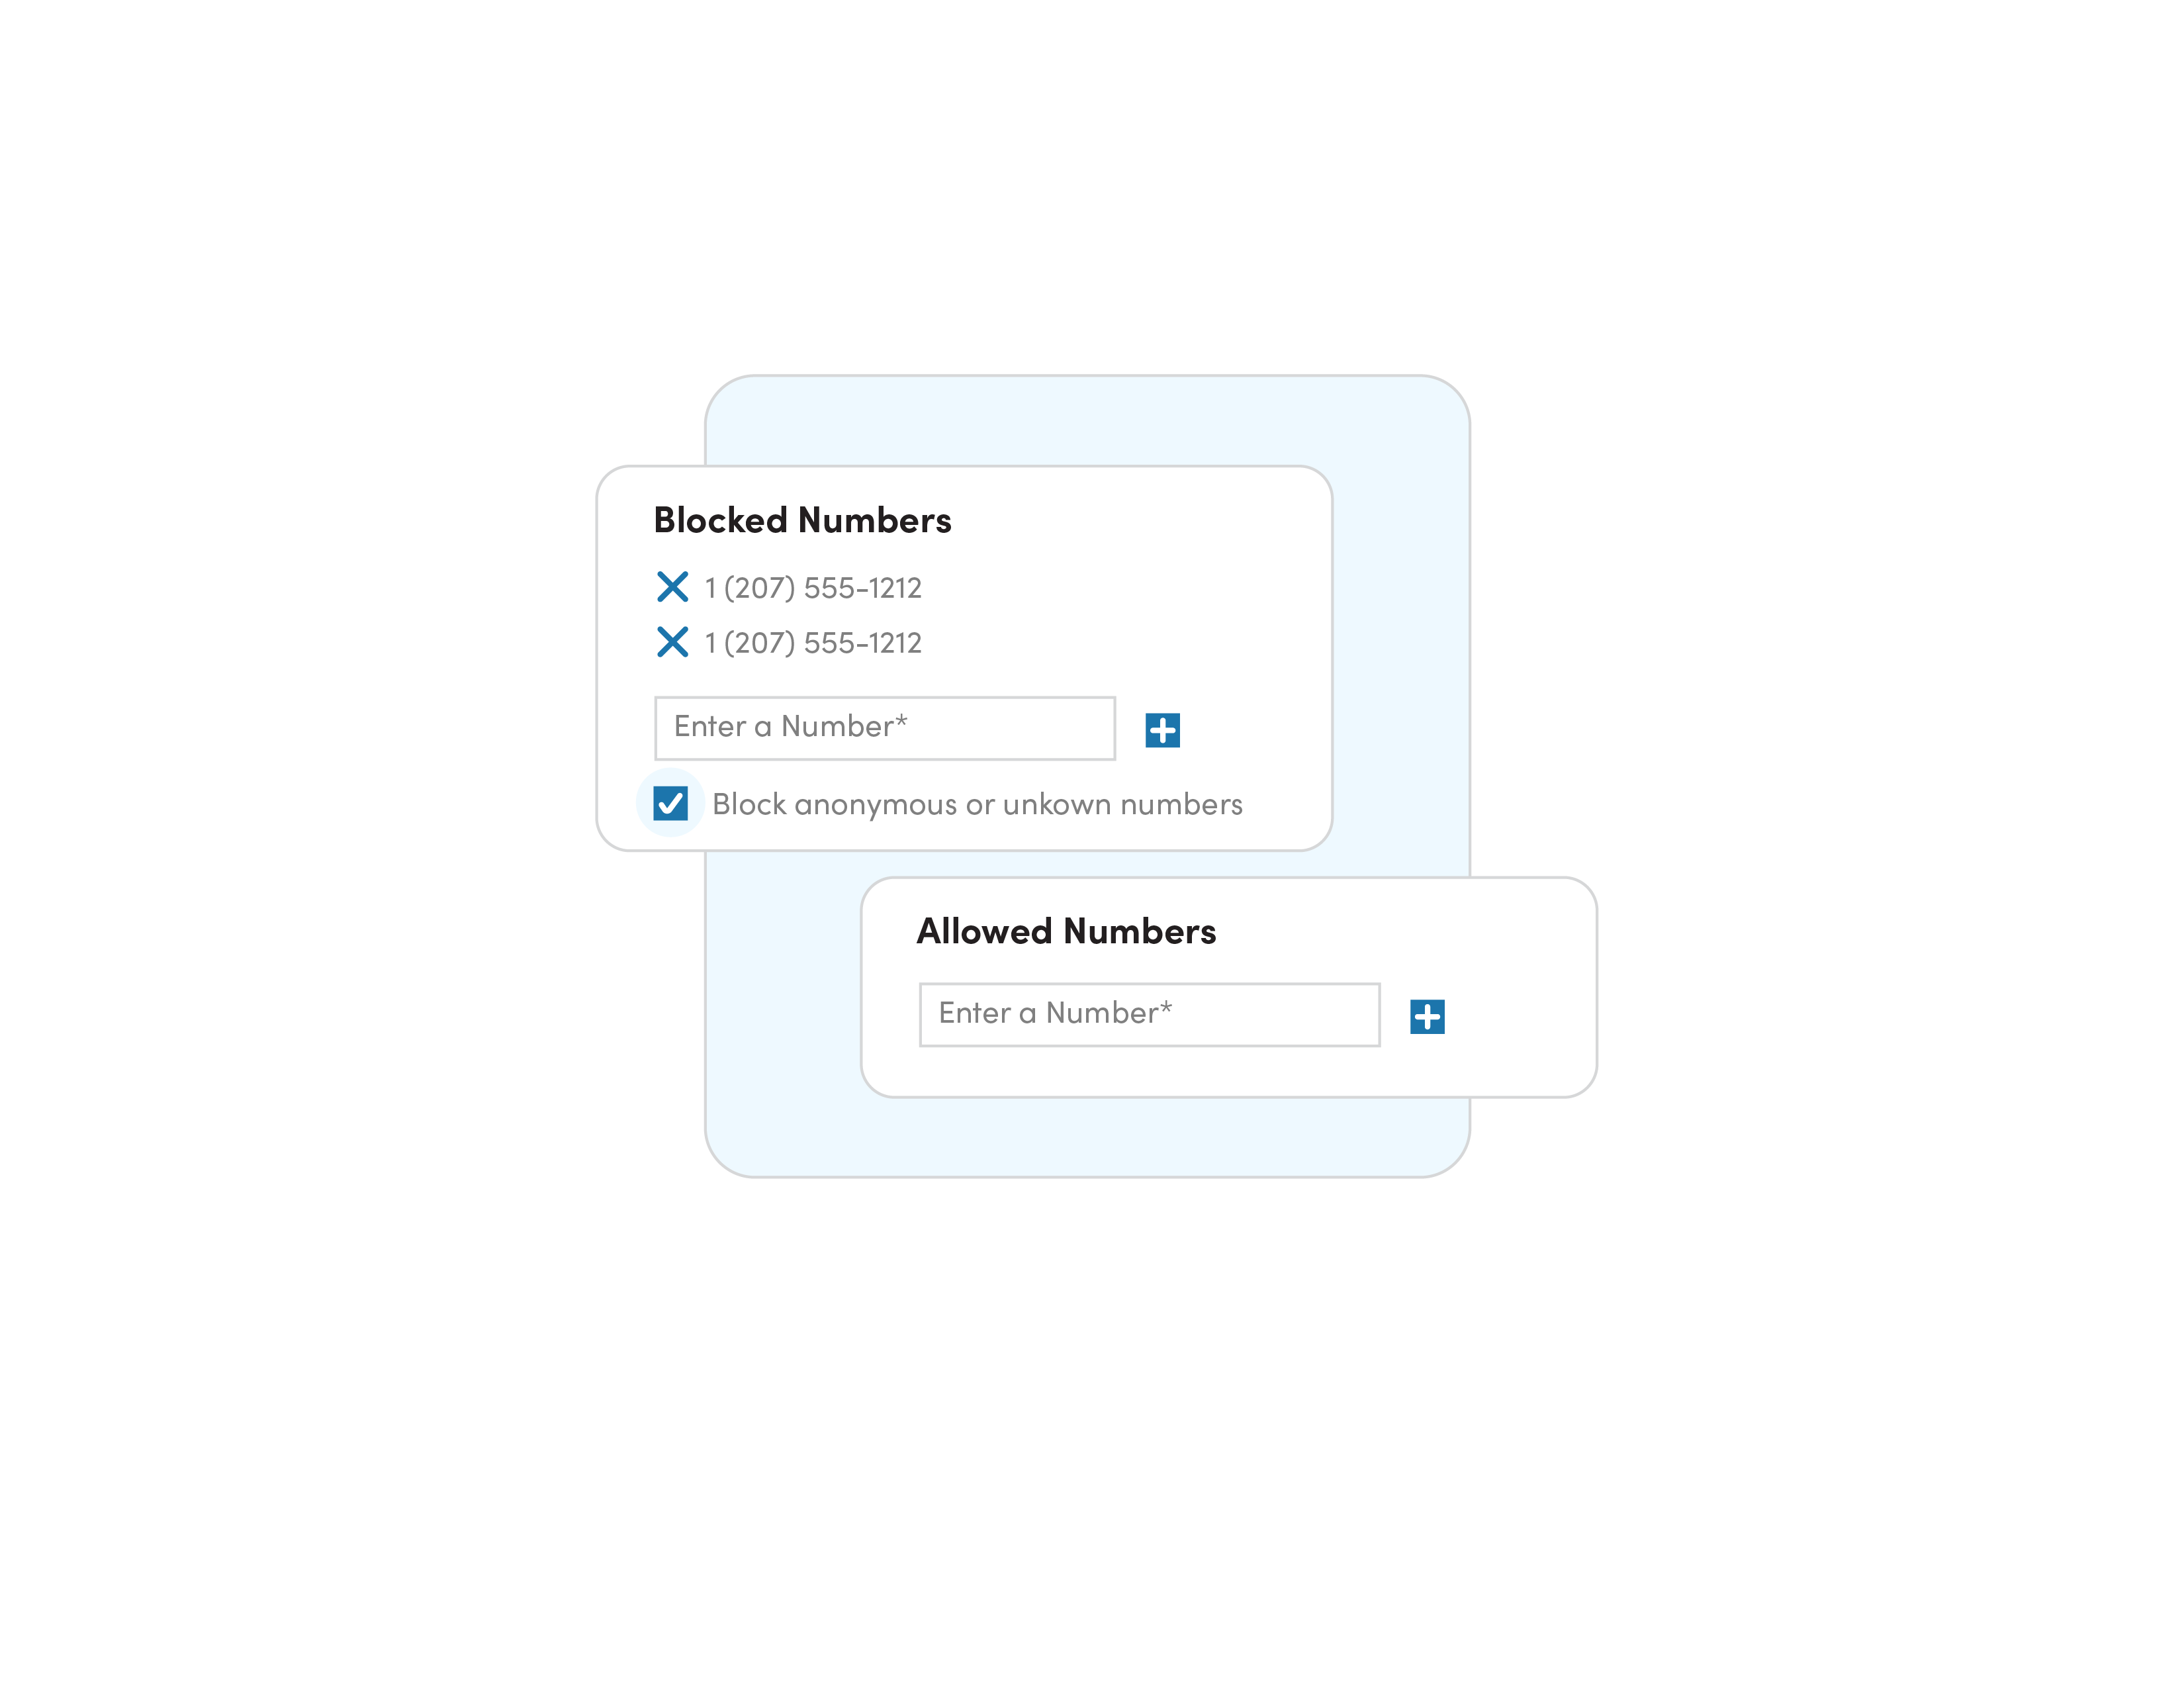
Task: Add the entered number to Blocked Numbers
Action: click(1162, 730)
